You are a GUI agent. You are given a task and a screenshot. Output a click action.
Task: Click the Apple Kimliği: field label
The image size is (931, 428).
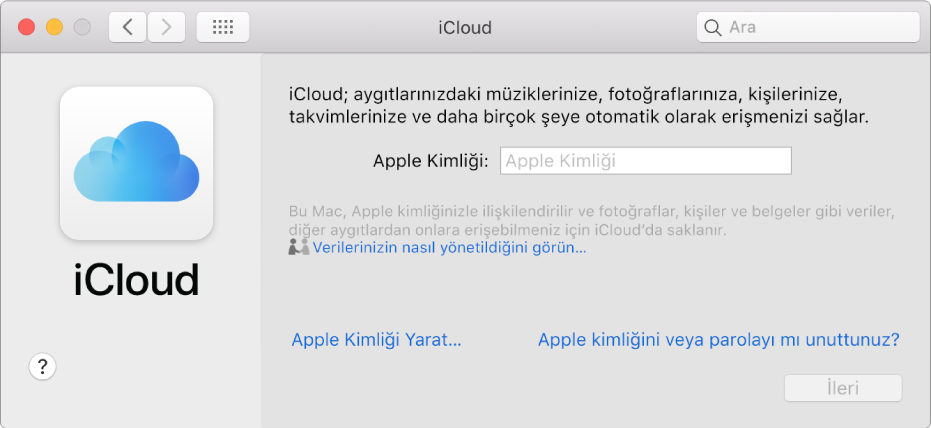point(430,161)
